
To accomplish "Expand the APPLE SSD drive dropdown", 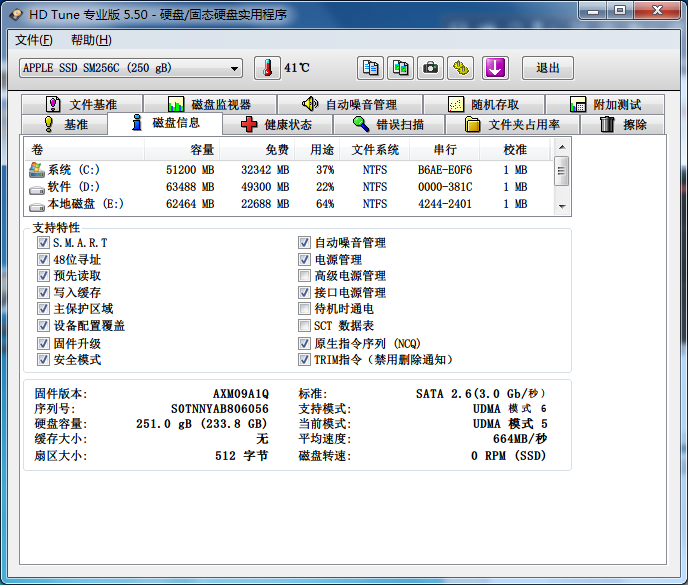I will 235,68.
